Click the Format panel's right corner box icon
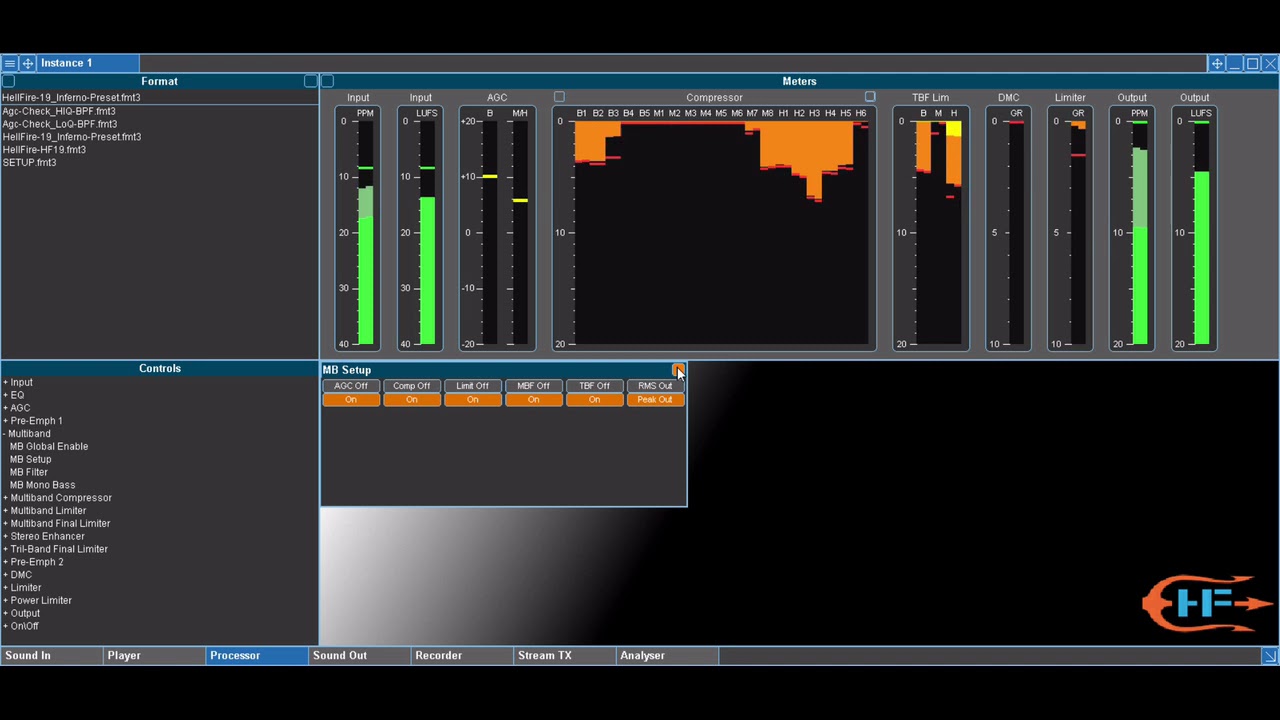 tap(311, 81)
